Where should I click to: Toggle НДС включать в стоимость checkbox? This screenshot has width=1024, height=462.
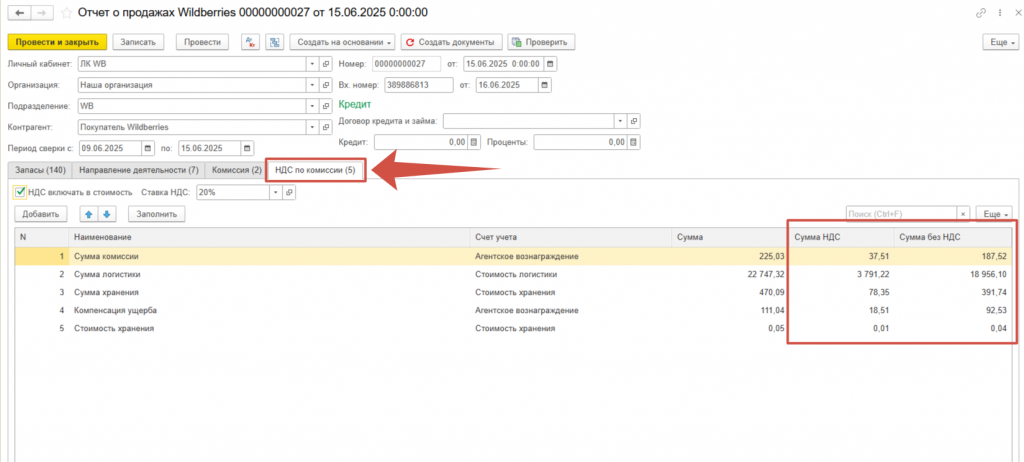pos(21,192)
